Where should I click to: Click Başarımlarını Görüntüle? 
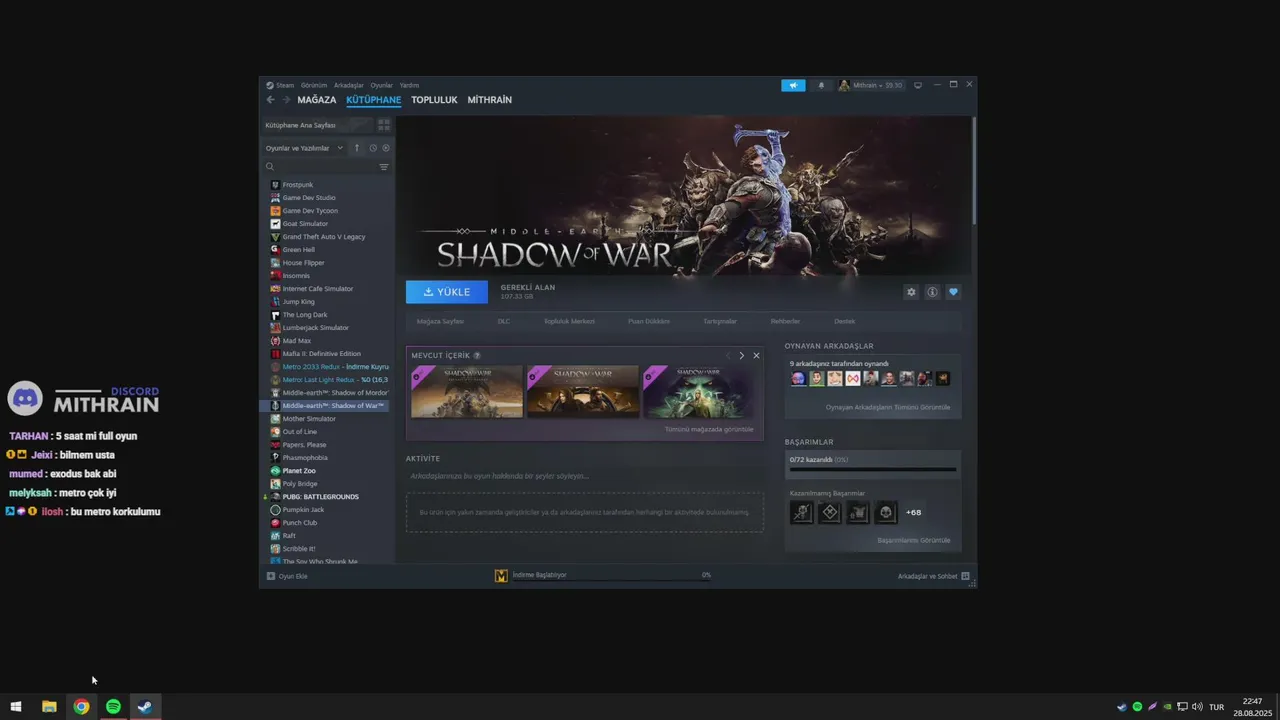click(914, 540)
